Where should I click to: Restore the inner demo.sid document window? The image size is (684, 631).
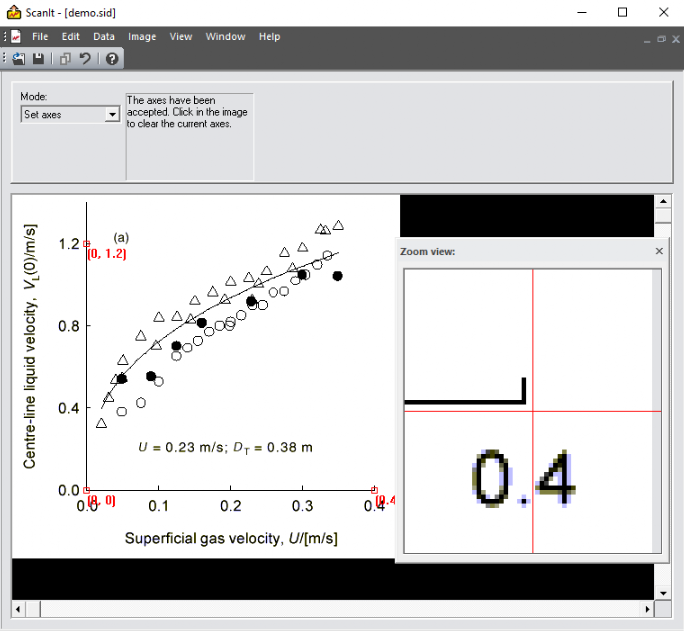pyautogui.click(x=661, y=39)
